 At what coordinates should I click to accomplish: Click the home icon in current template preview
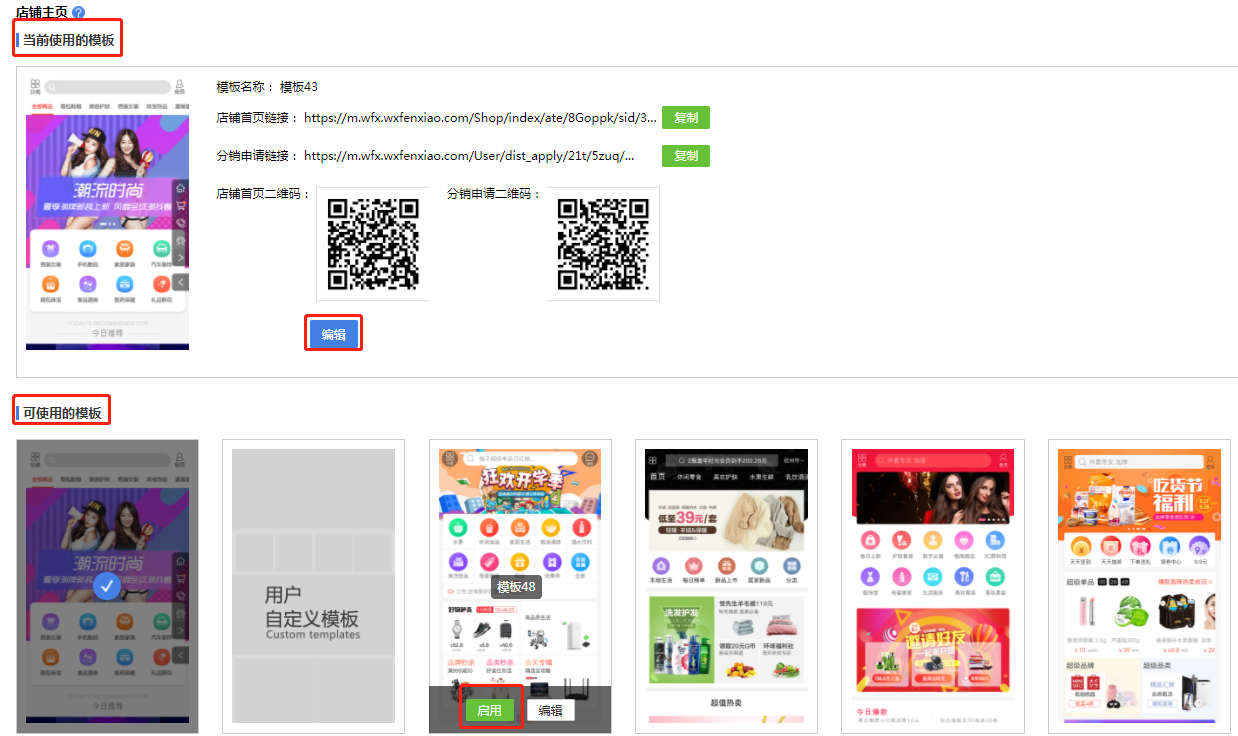pos(181,189)
